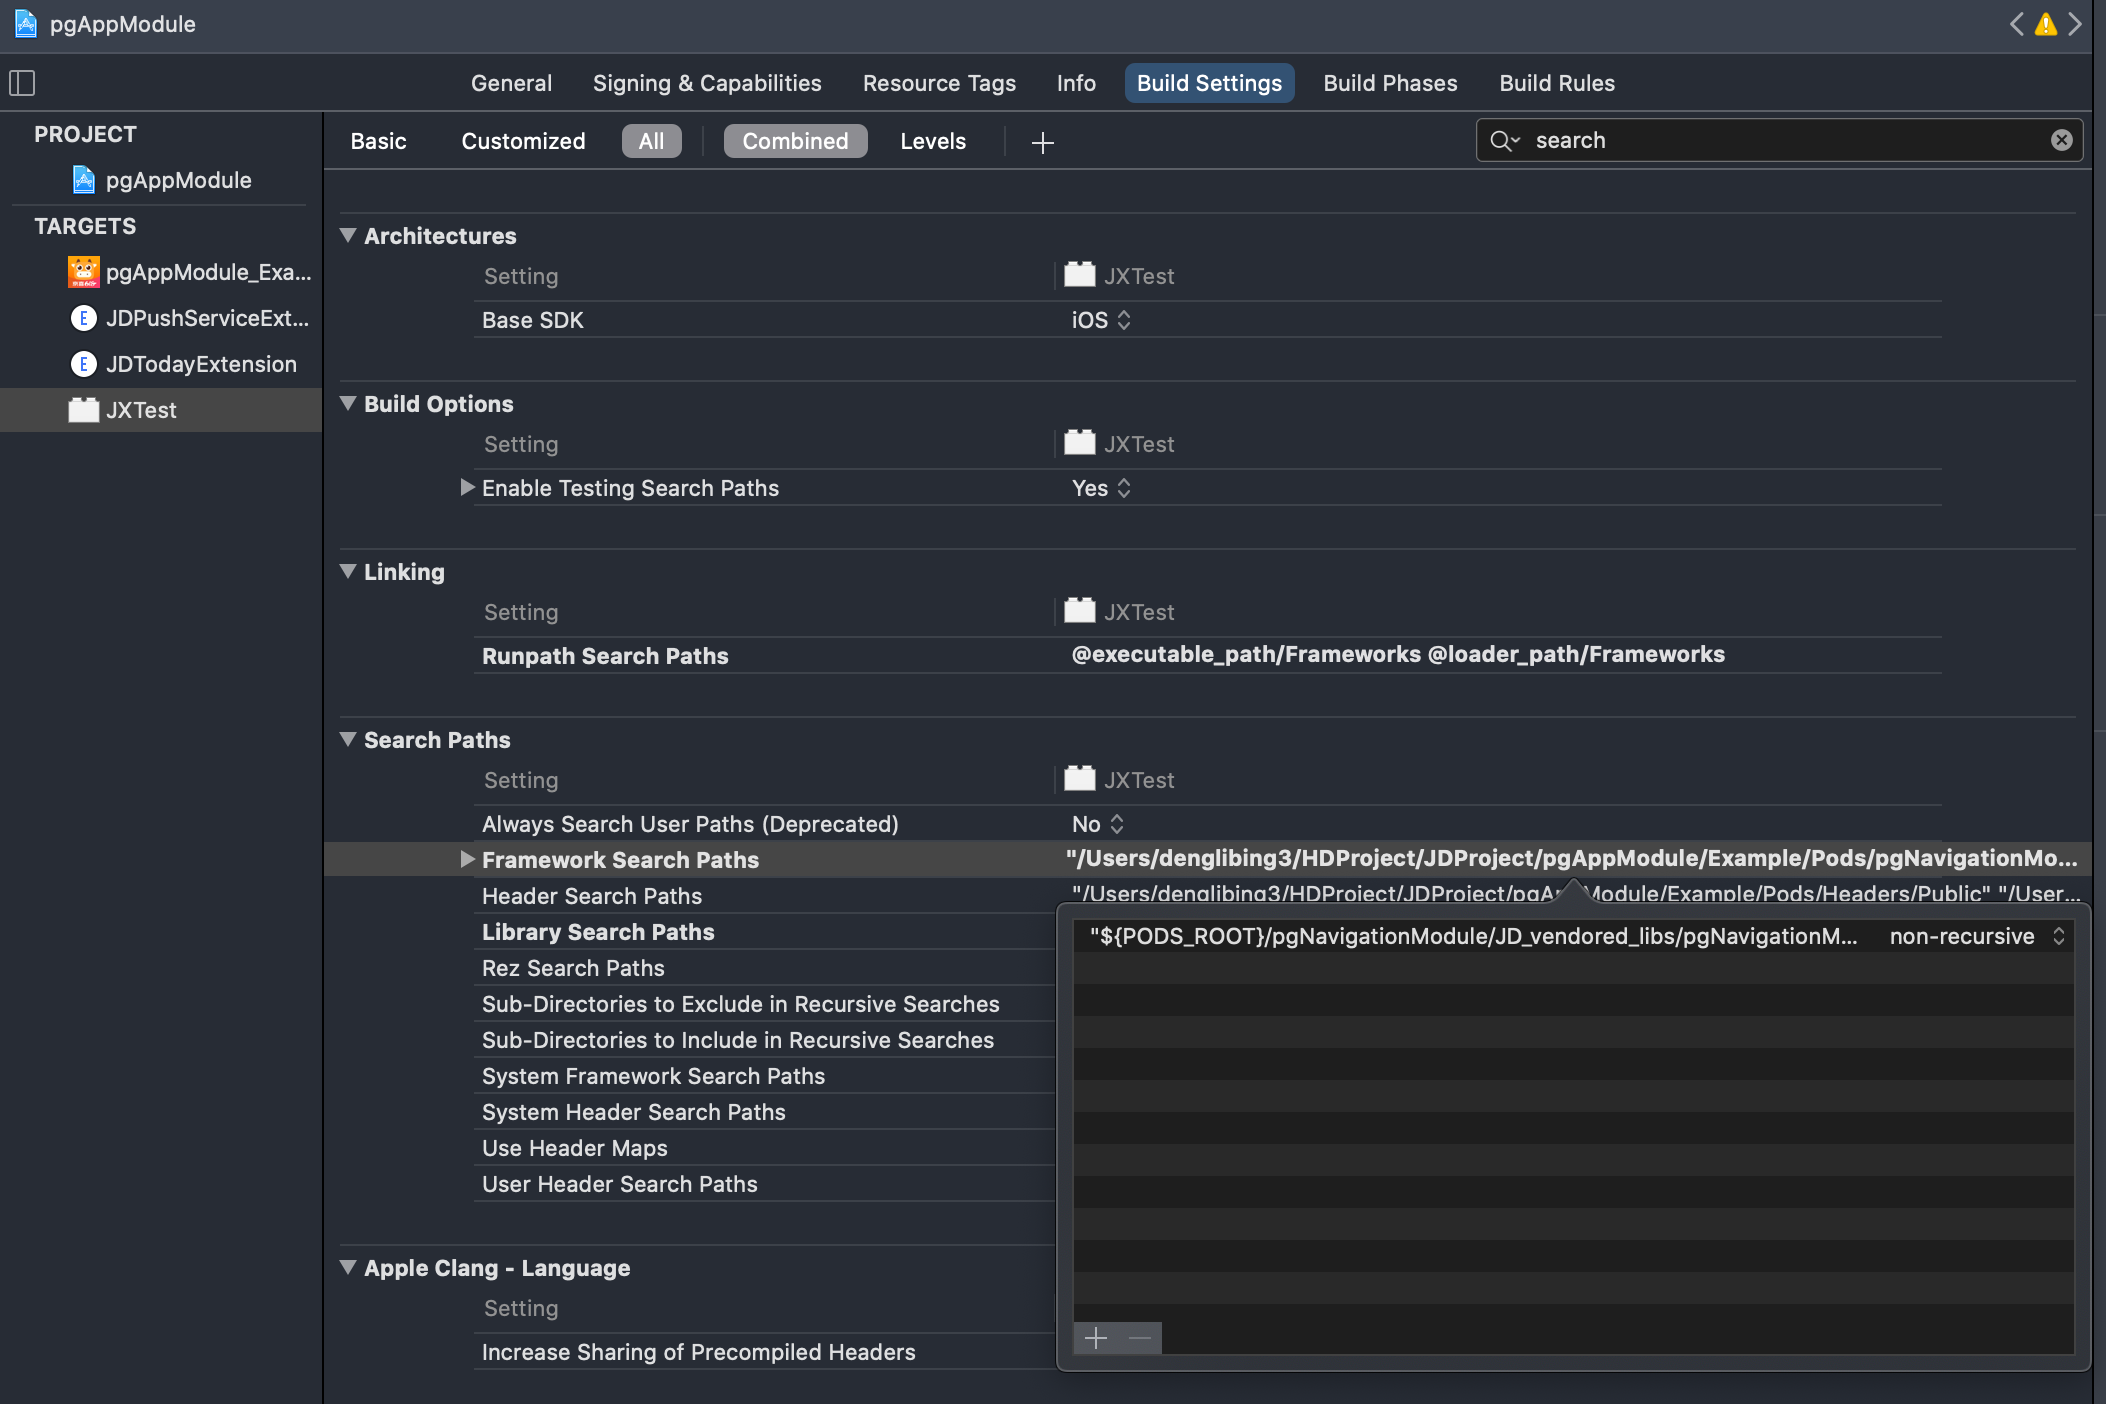Go to previous issue arrow

[x=2017, y=24]
